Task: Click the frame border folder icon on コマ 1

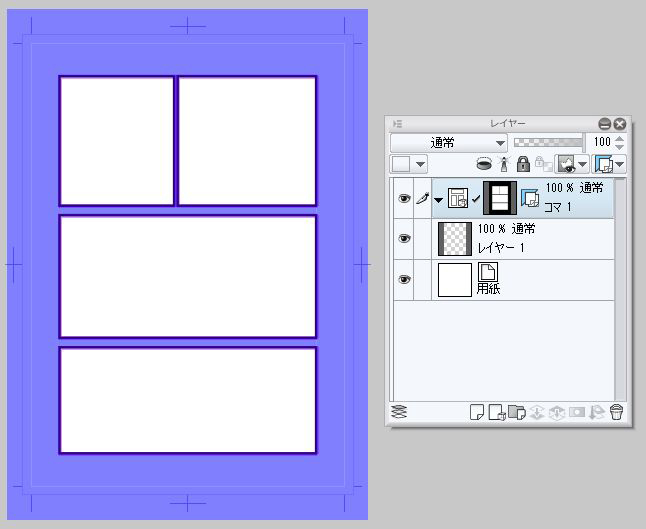Action: pos(458,198)
